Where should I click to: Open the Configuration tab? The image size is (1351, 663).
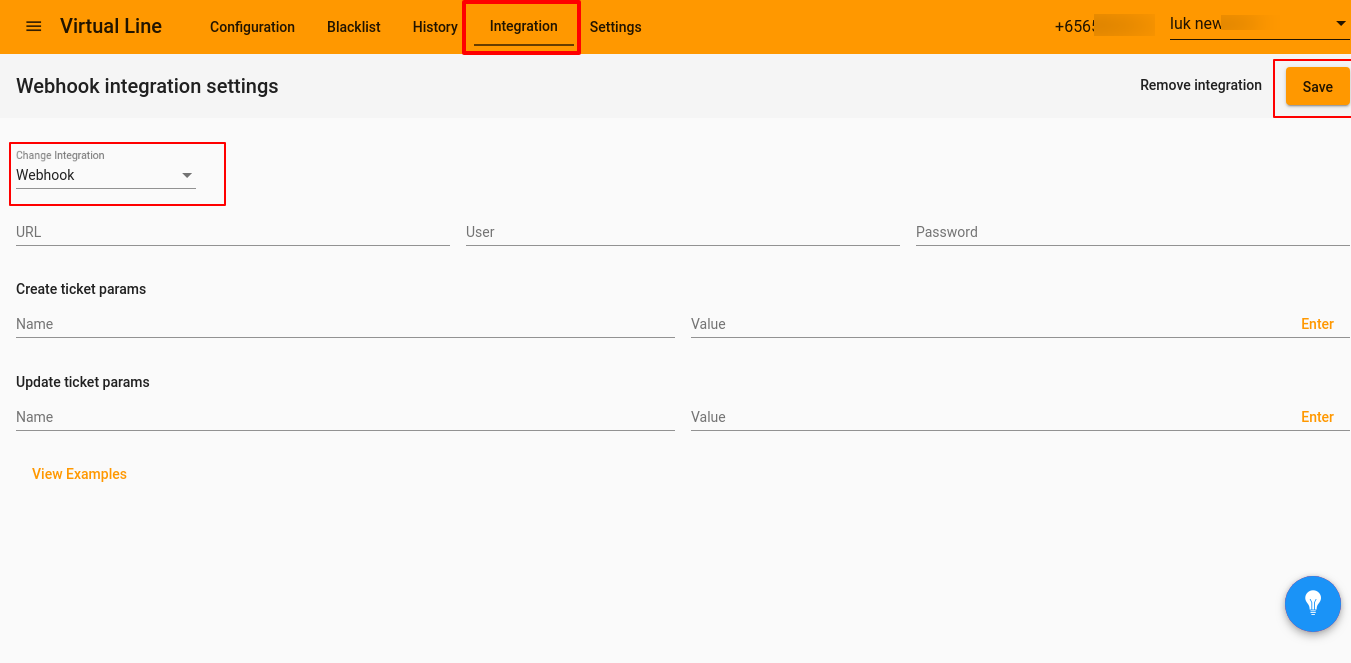pos(252,27)
